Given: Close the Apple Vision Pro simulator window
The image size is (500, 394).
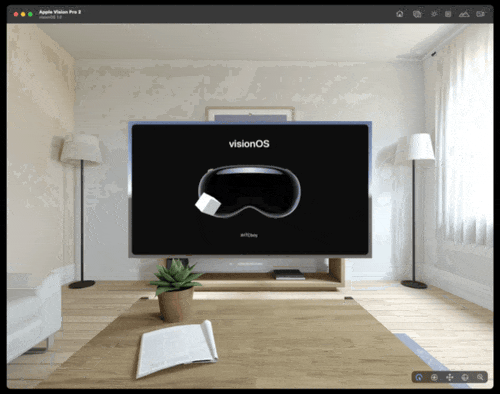Looking at the screenshot, I should [x=16, y=14].
